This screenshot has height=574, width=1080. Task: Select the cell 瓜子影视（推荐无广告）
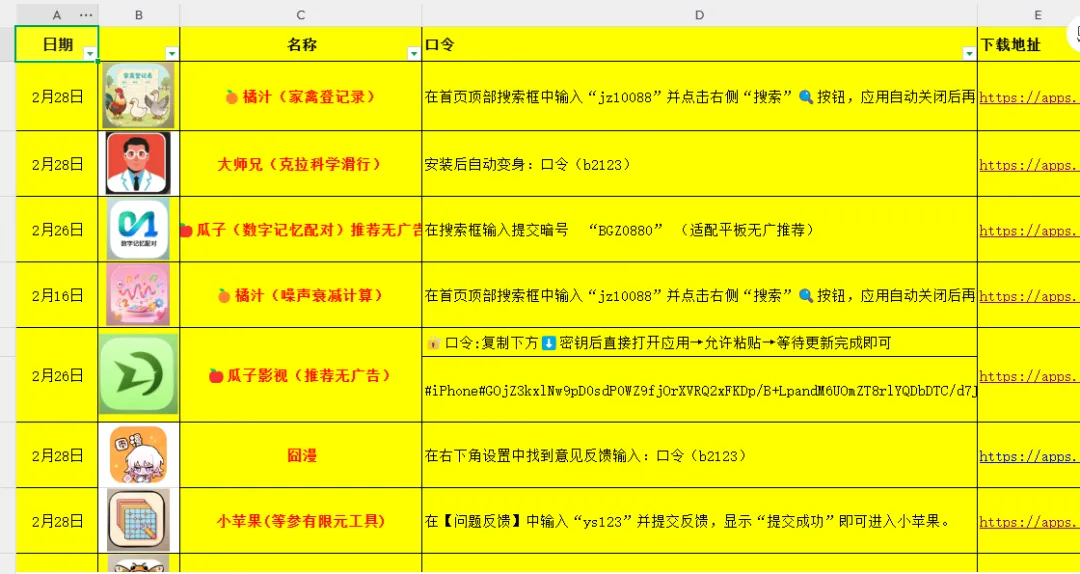pyautogui.click(x=301, y=375)
